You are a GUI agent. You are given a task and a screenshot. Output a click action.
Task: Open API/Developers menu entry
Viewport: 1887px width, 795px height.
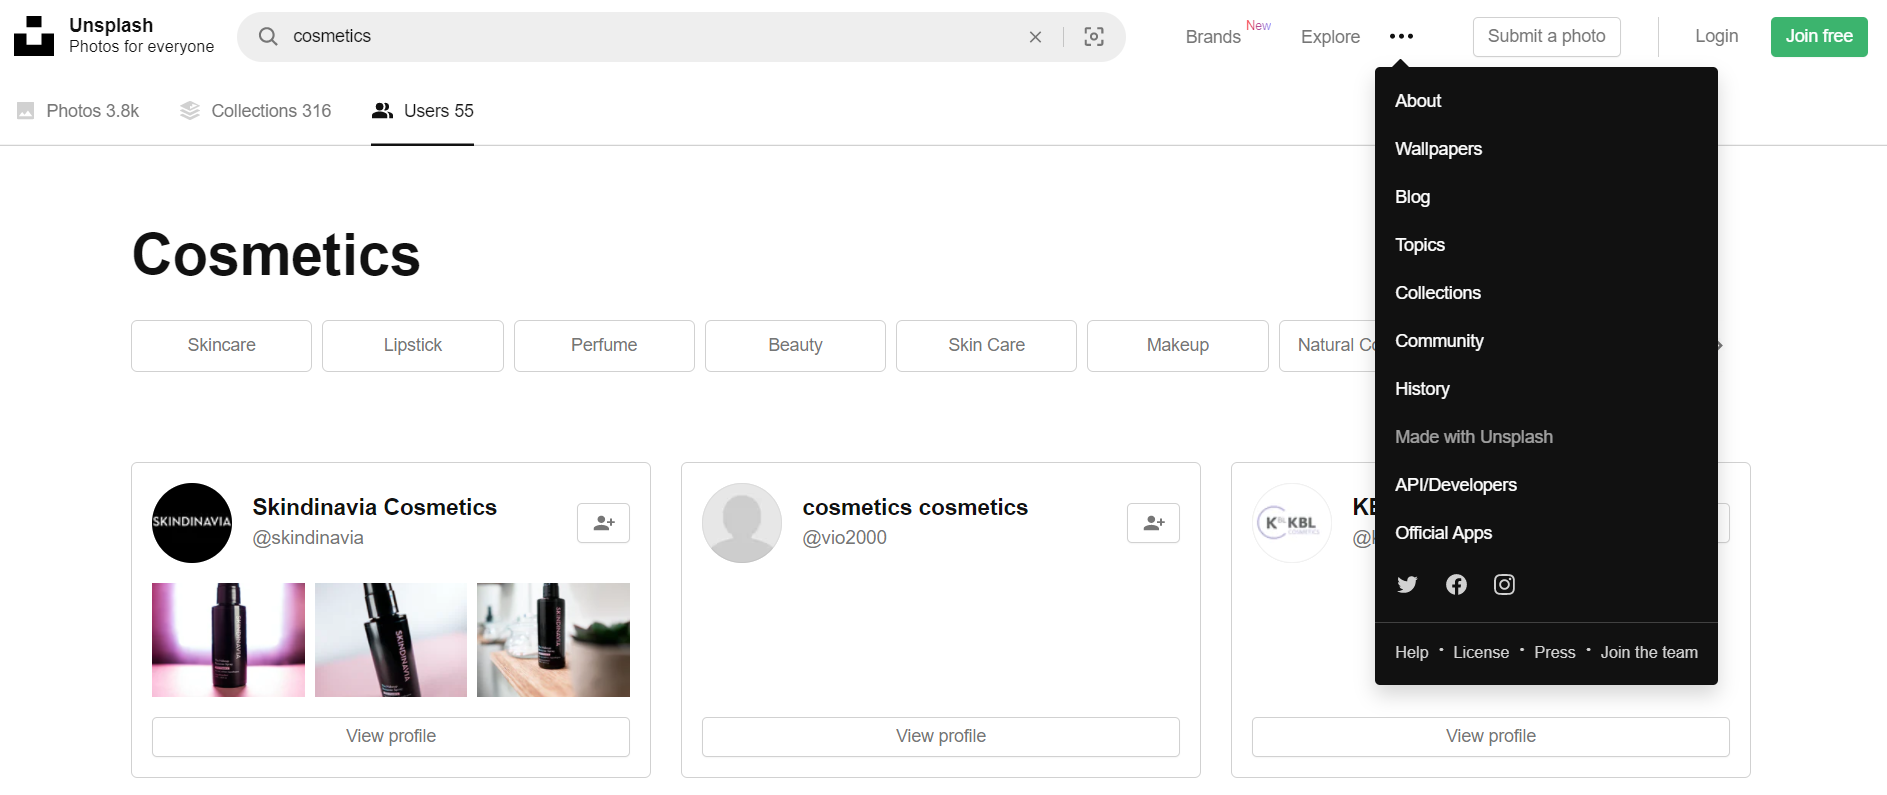(1455, 485)
